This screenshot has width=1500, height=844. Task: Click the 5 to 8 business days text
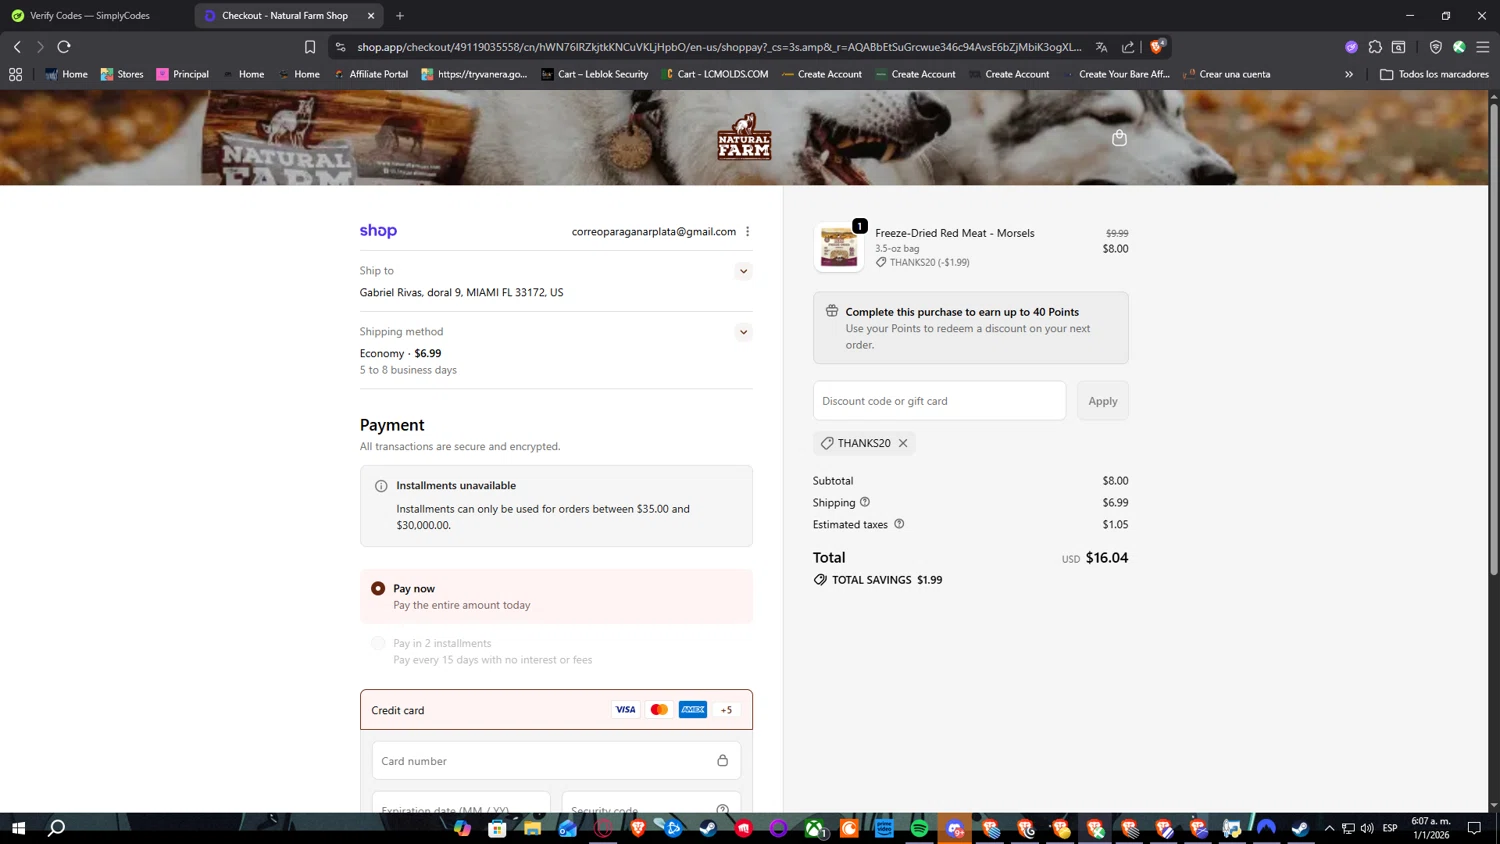tap(408, 370)
